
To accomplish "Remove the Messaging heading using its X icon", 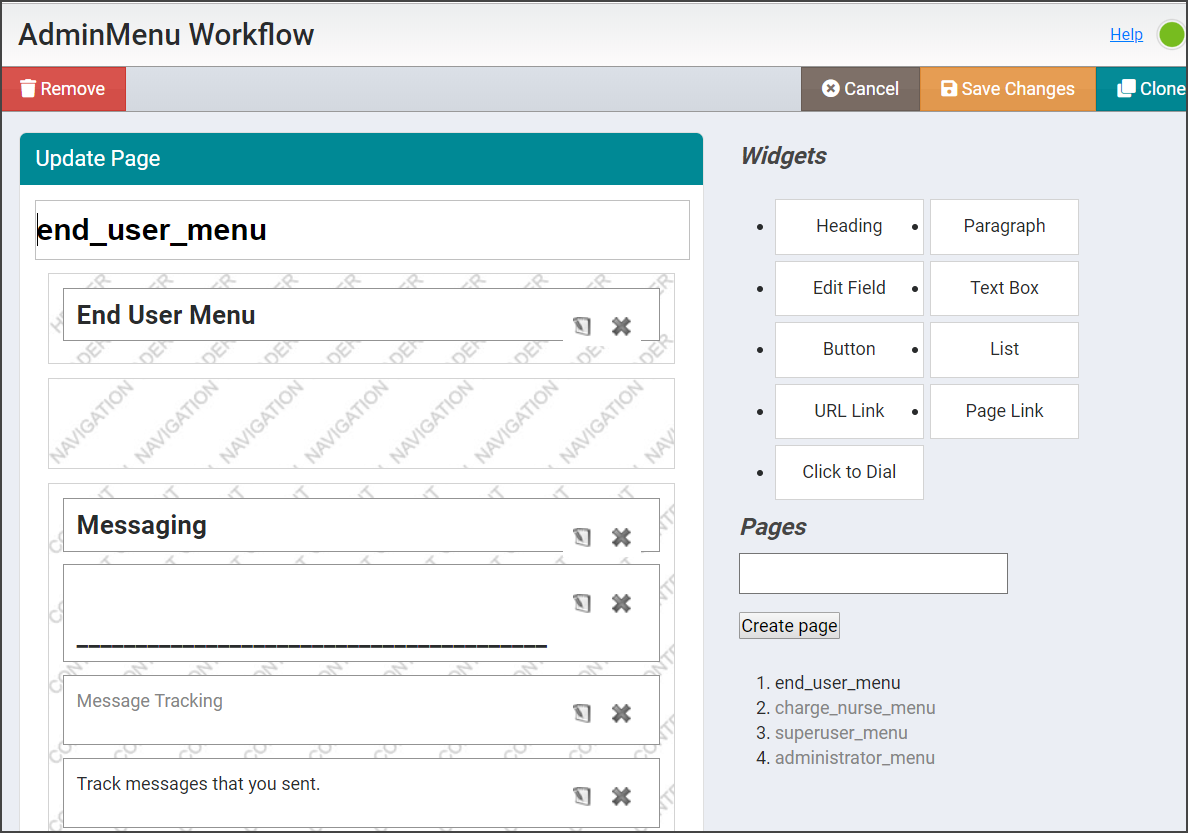I will 621,537.
